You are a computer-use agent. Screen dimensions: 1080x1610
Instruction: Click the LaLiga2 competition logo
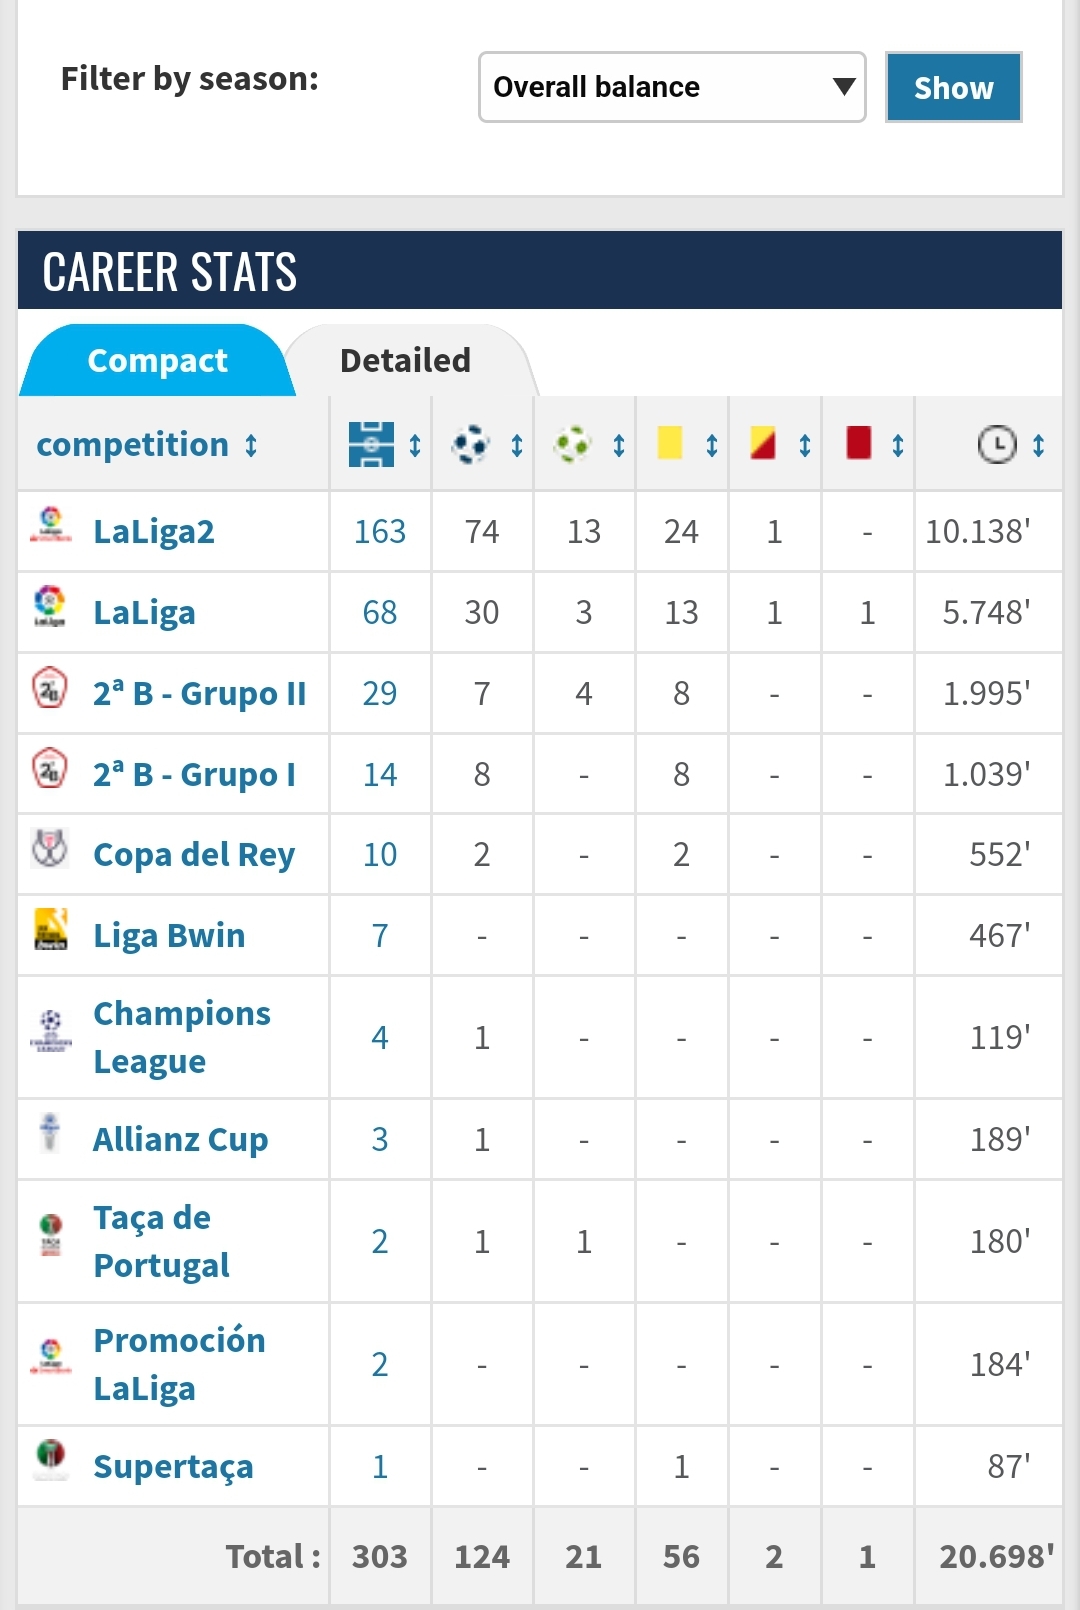50,524
